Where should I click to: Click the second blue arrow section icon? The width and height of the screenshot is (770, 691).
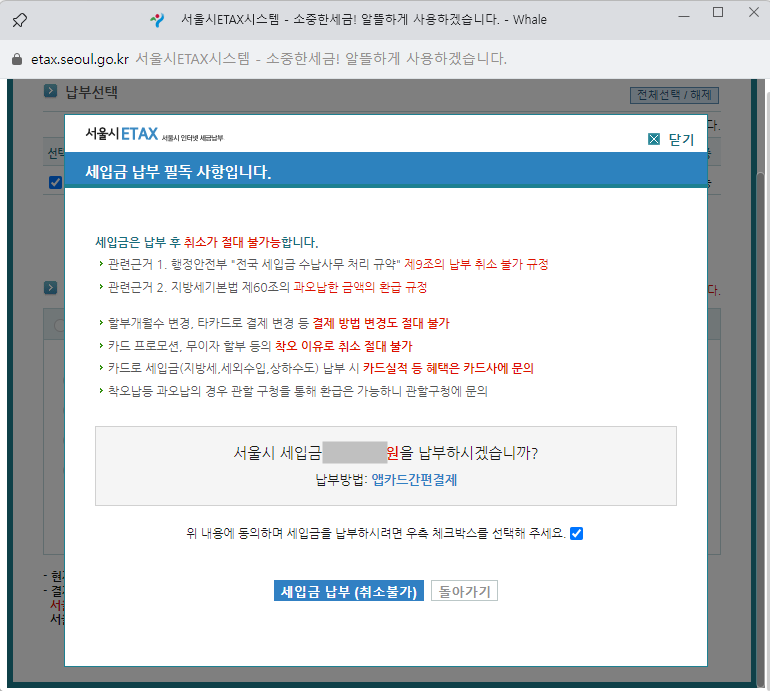tap(50, 287)
